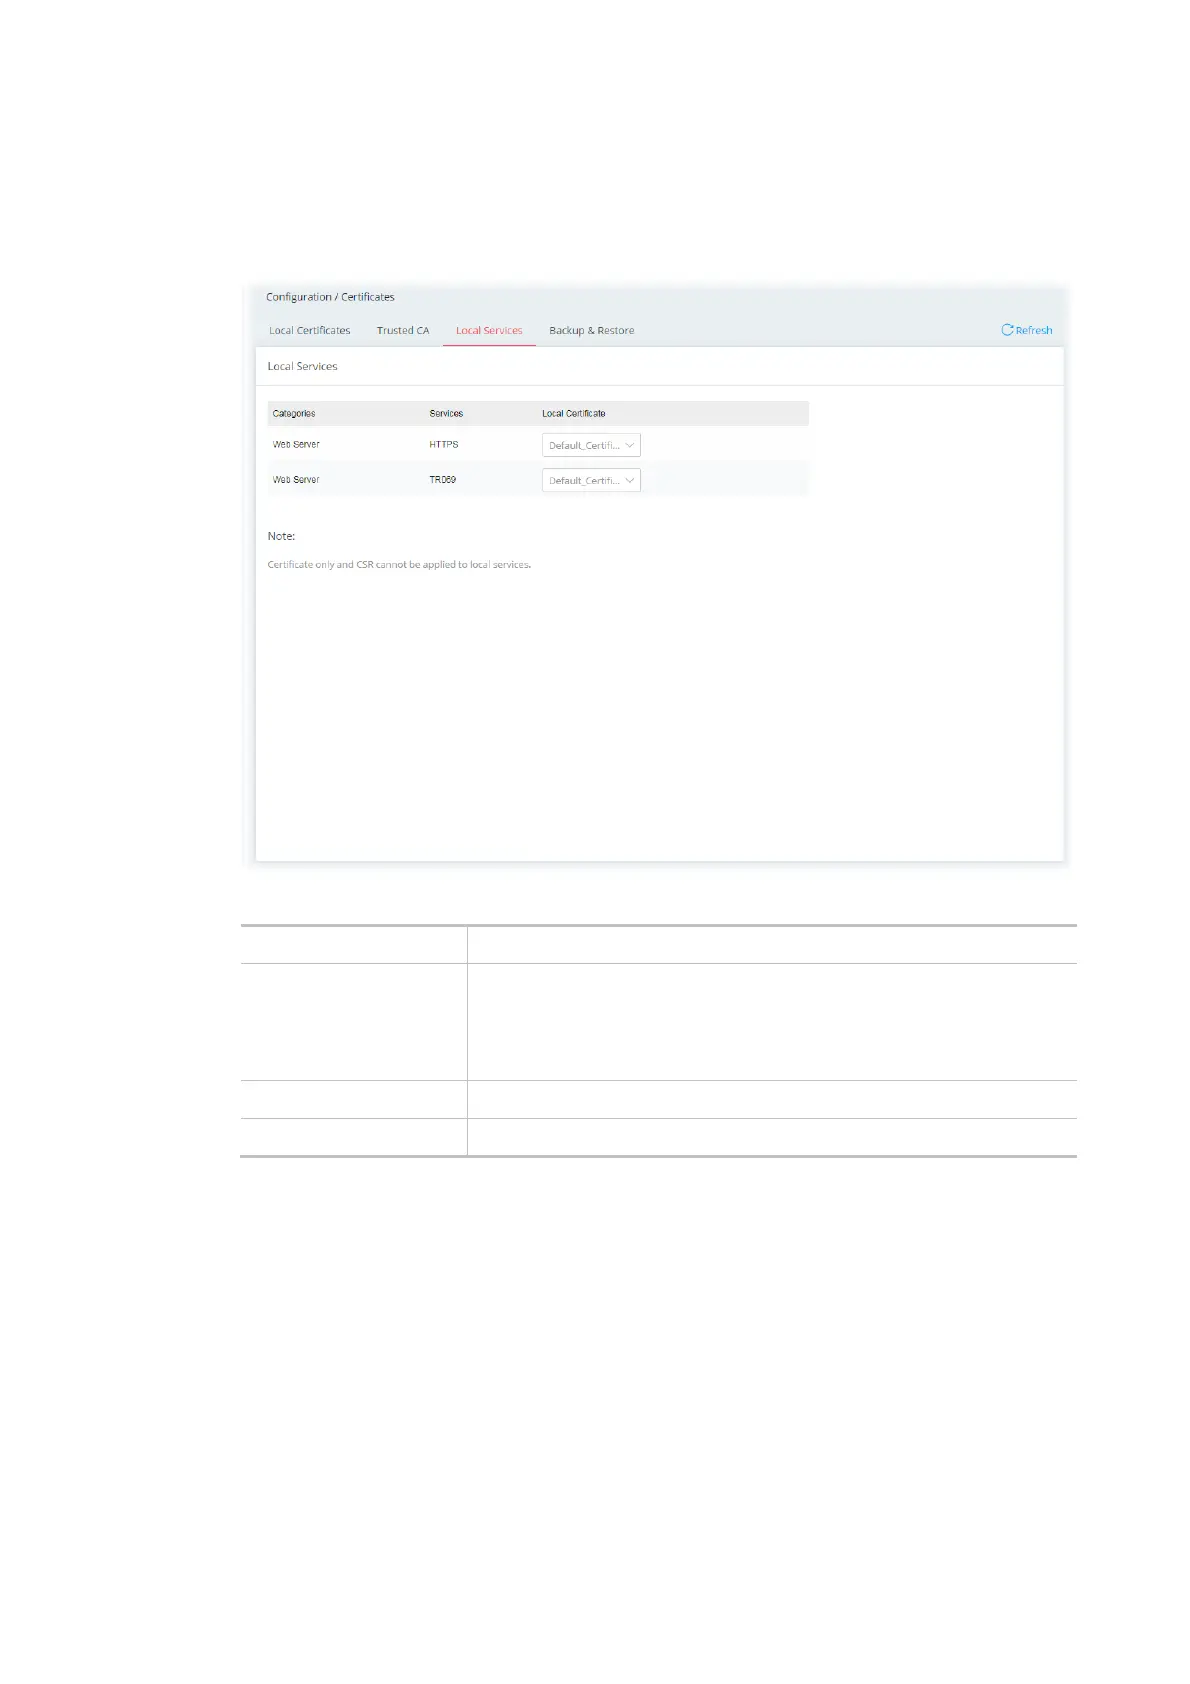Viewport: 1190px width, 1684px height.
Task: Click the Local Certificate column header
Action: coord(574,413)
